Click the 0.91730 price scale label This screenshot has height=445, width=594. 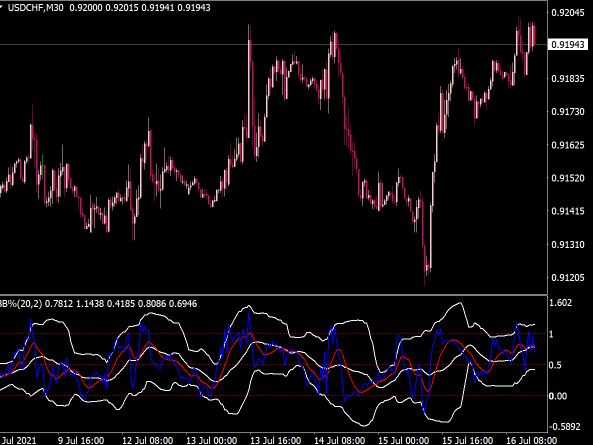click(567, 111)
